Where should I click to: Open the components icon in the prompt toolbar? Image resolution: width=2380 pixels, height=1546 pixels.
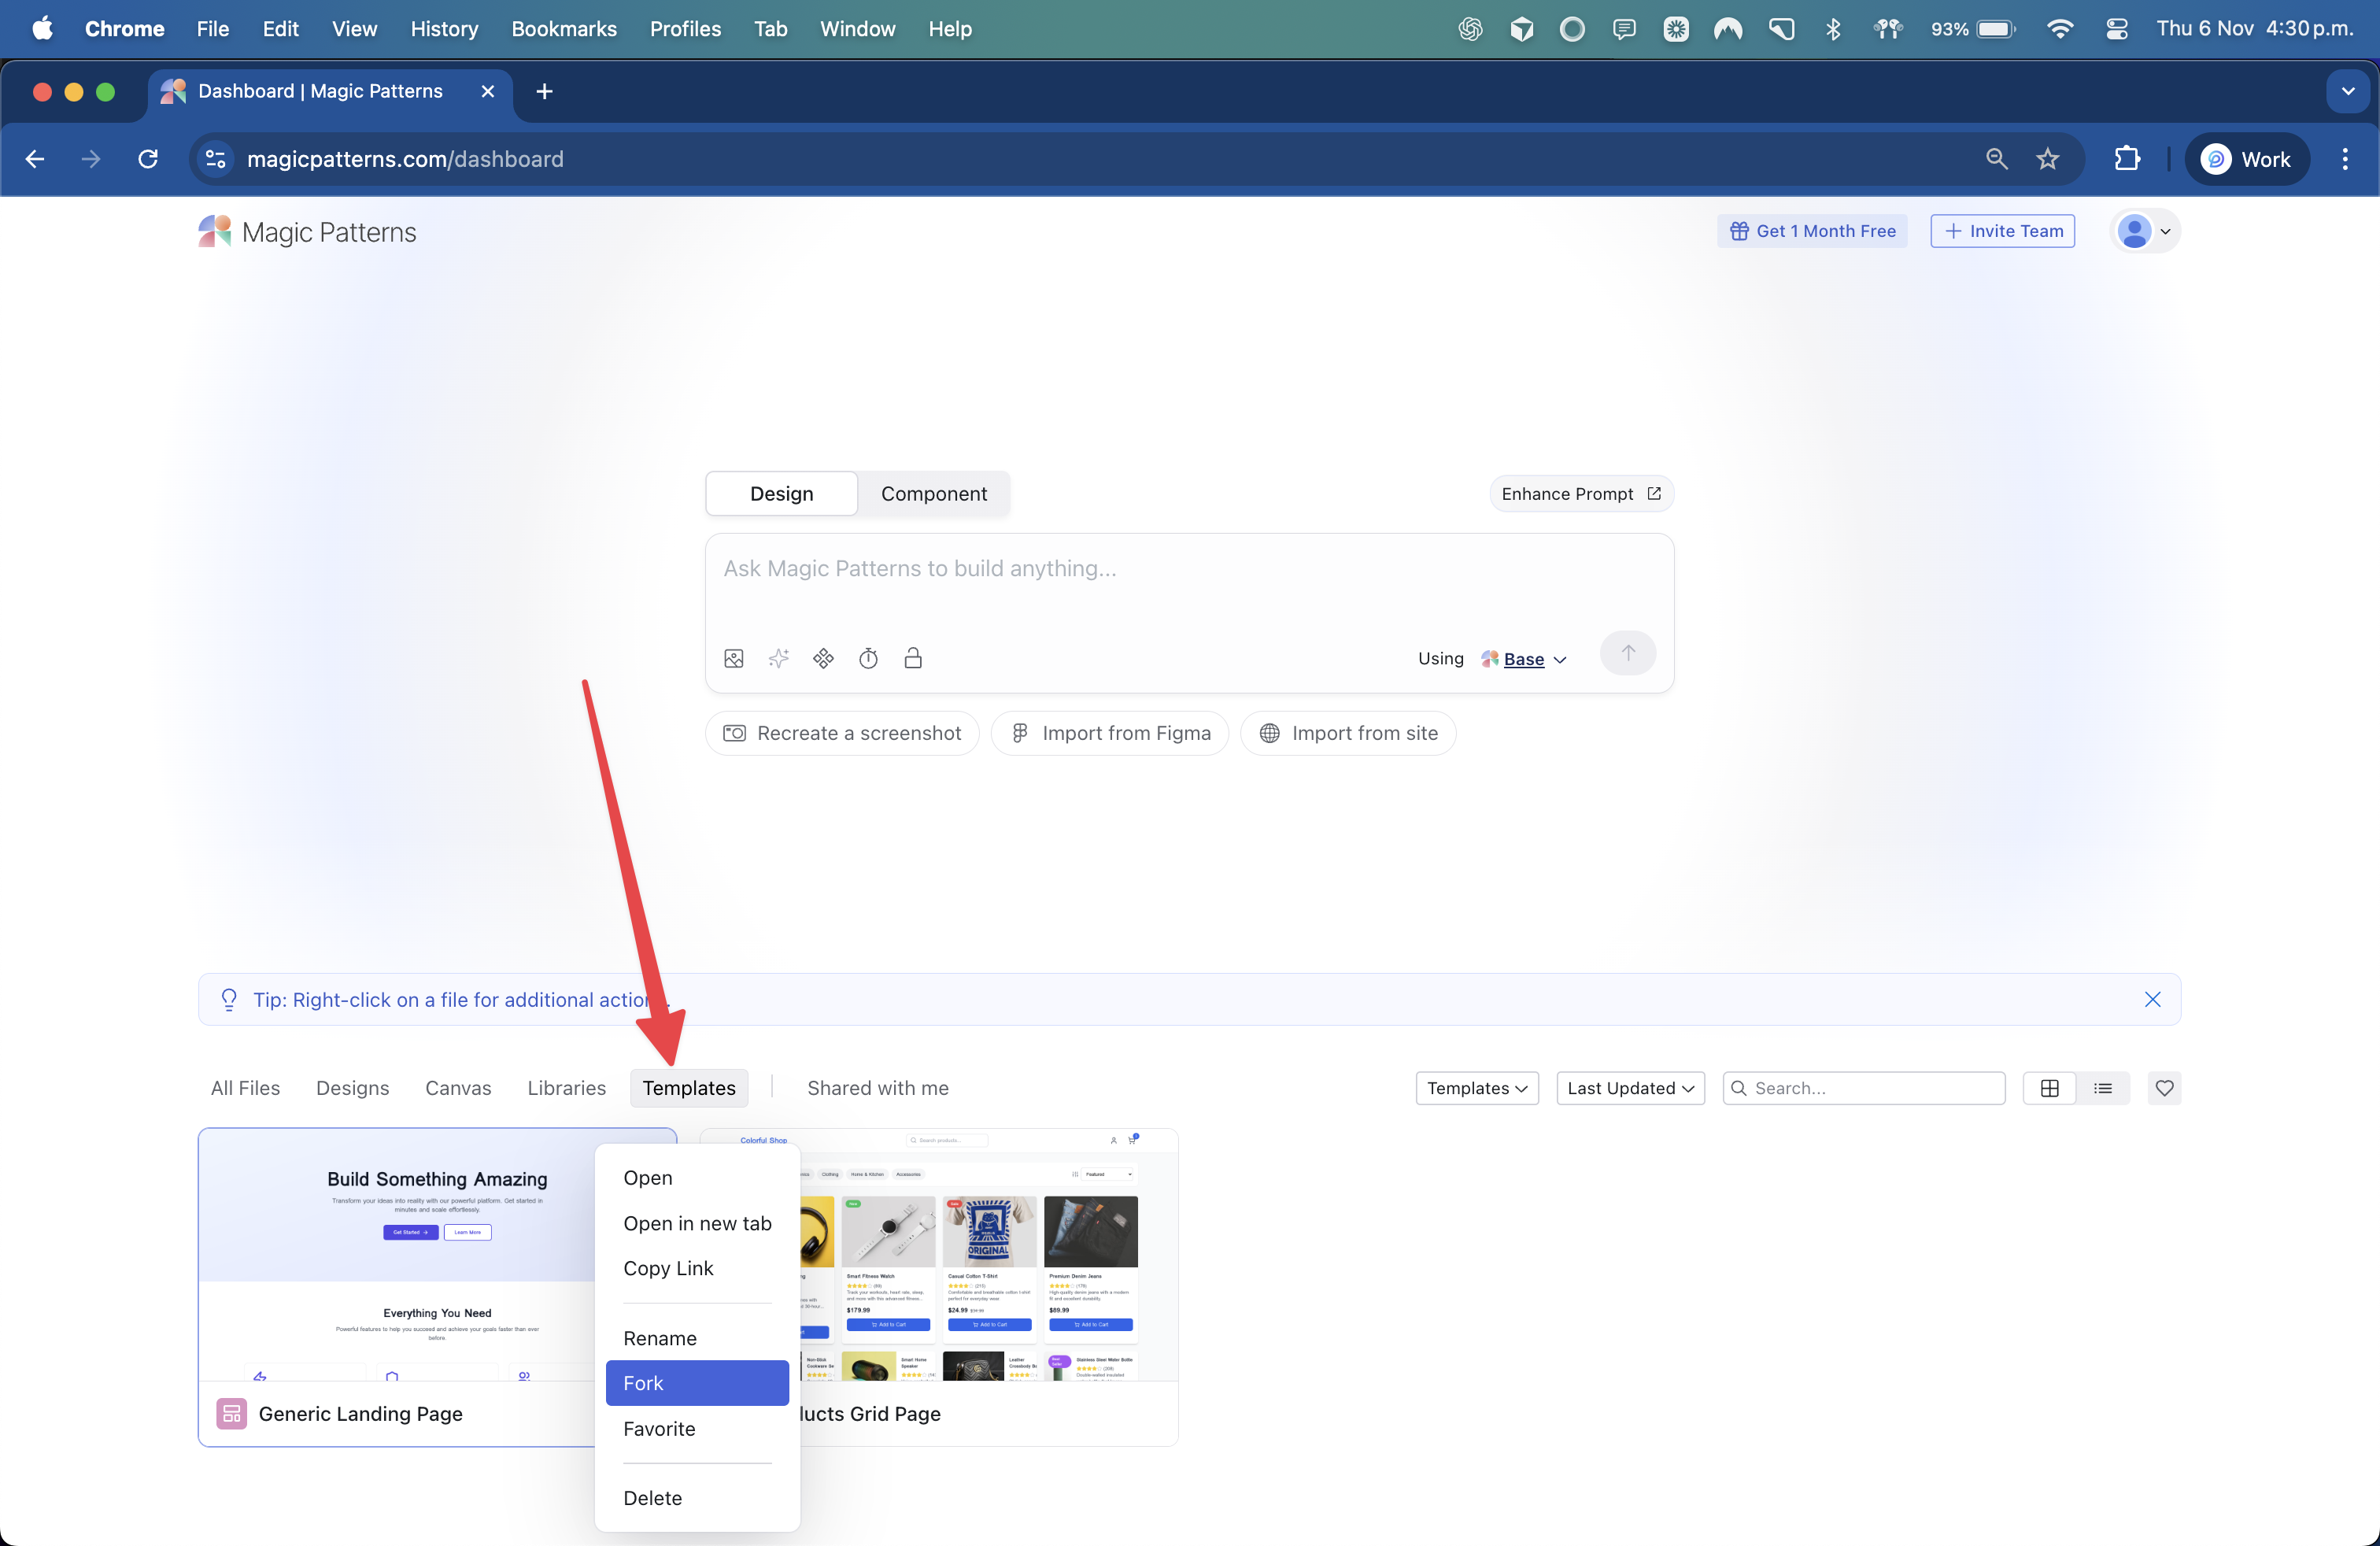click(823, 658)
